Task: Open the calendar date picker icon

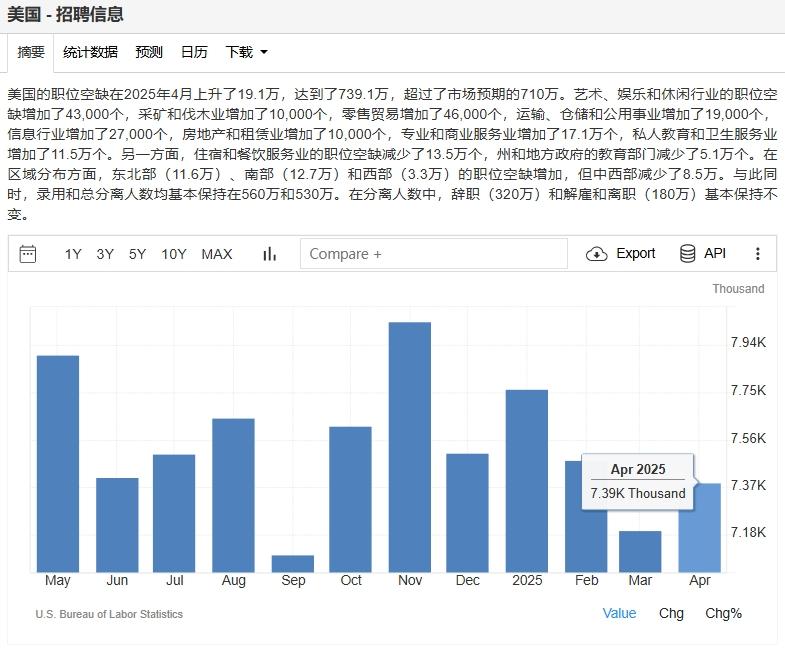Action: [28, 254]
